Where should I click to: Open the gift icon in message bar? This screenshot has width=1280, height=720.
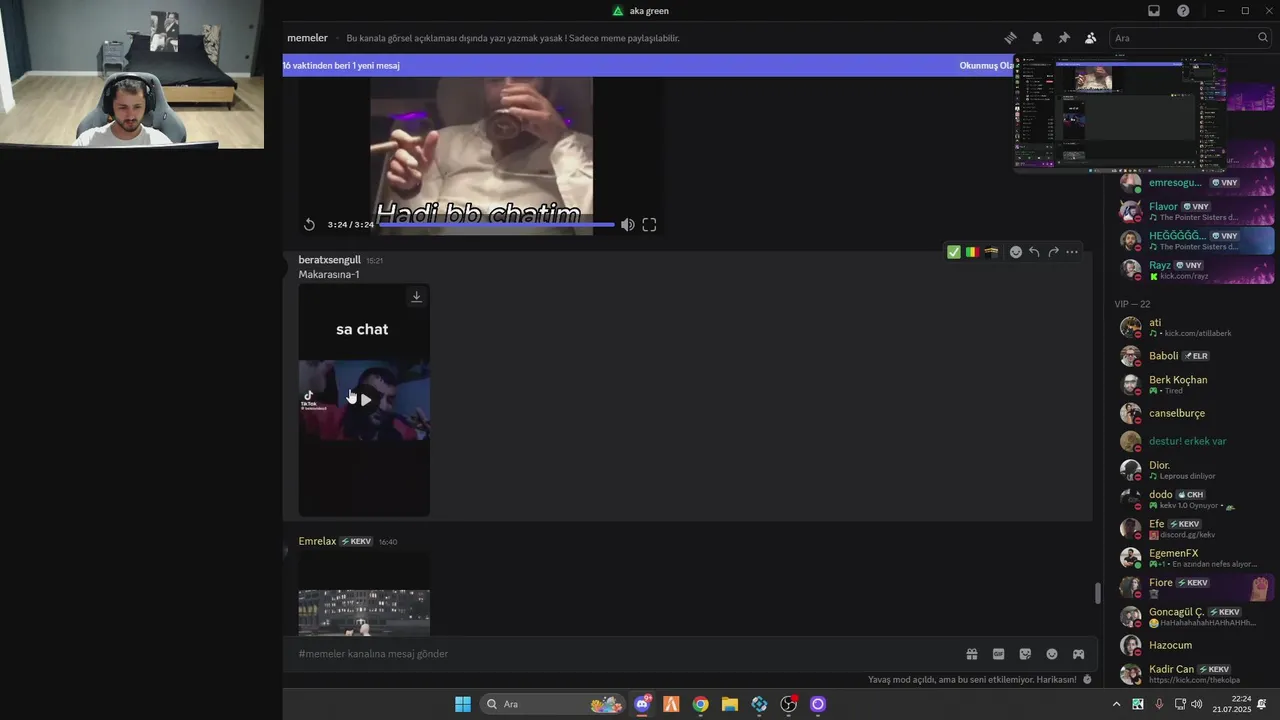tap(971, 654)
